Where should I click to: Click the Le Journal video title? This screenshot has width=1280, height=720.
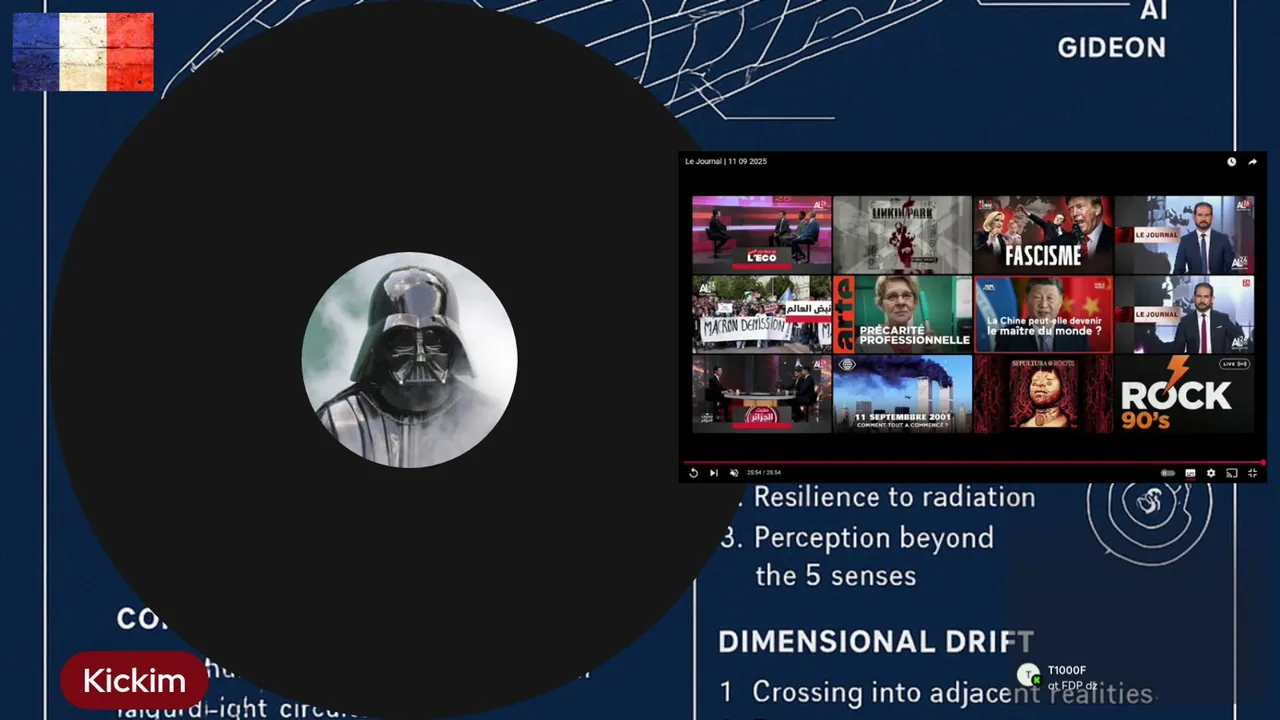click(x=726, y=161)
